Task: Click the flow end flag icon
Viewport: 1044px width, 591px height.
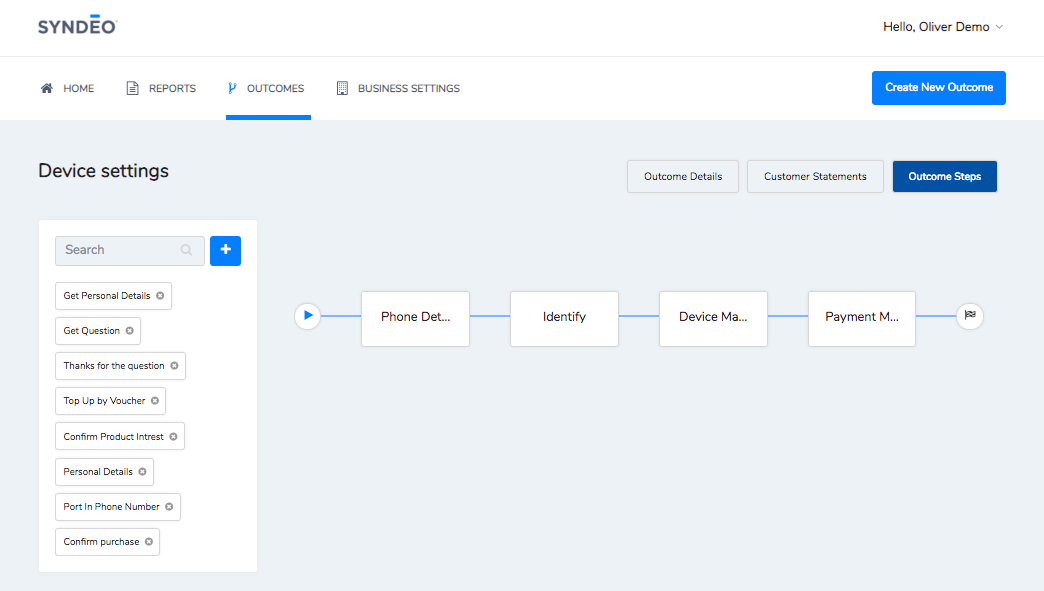Action: point(970,315)
